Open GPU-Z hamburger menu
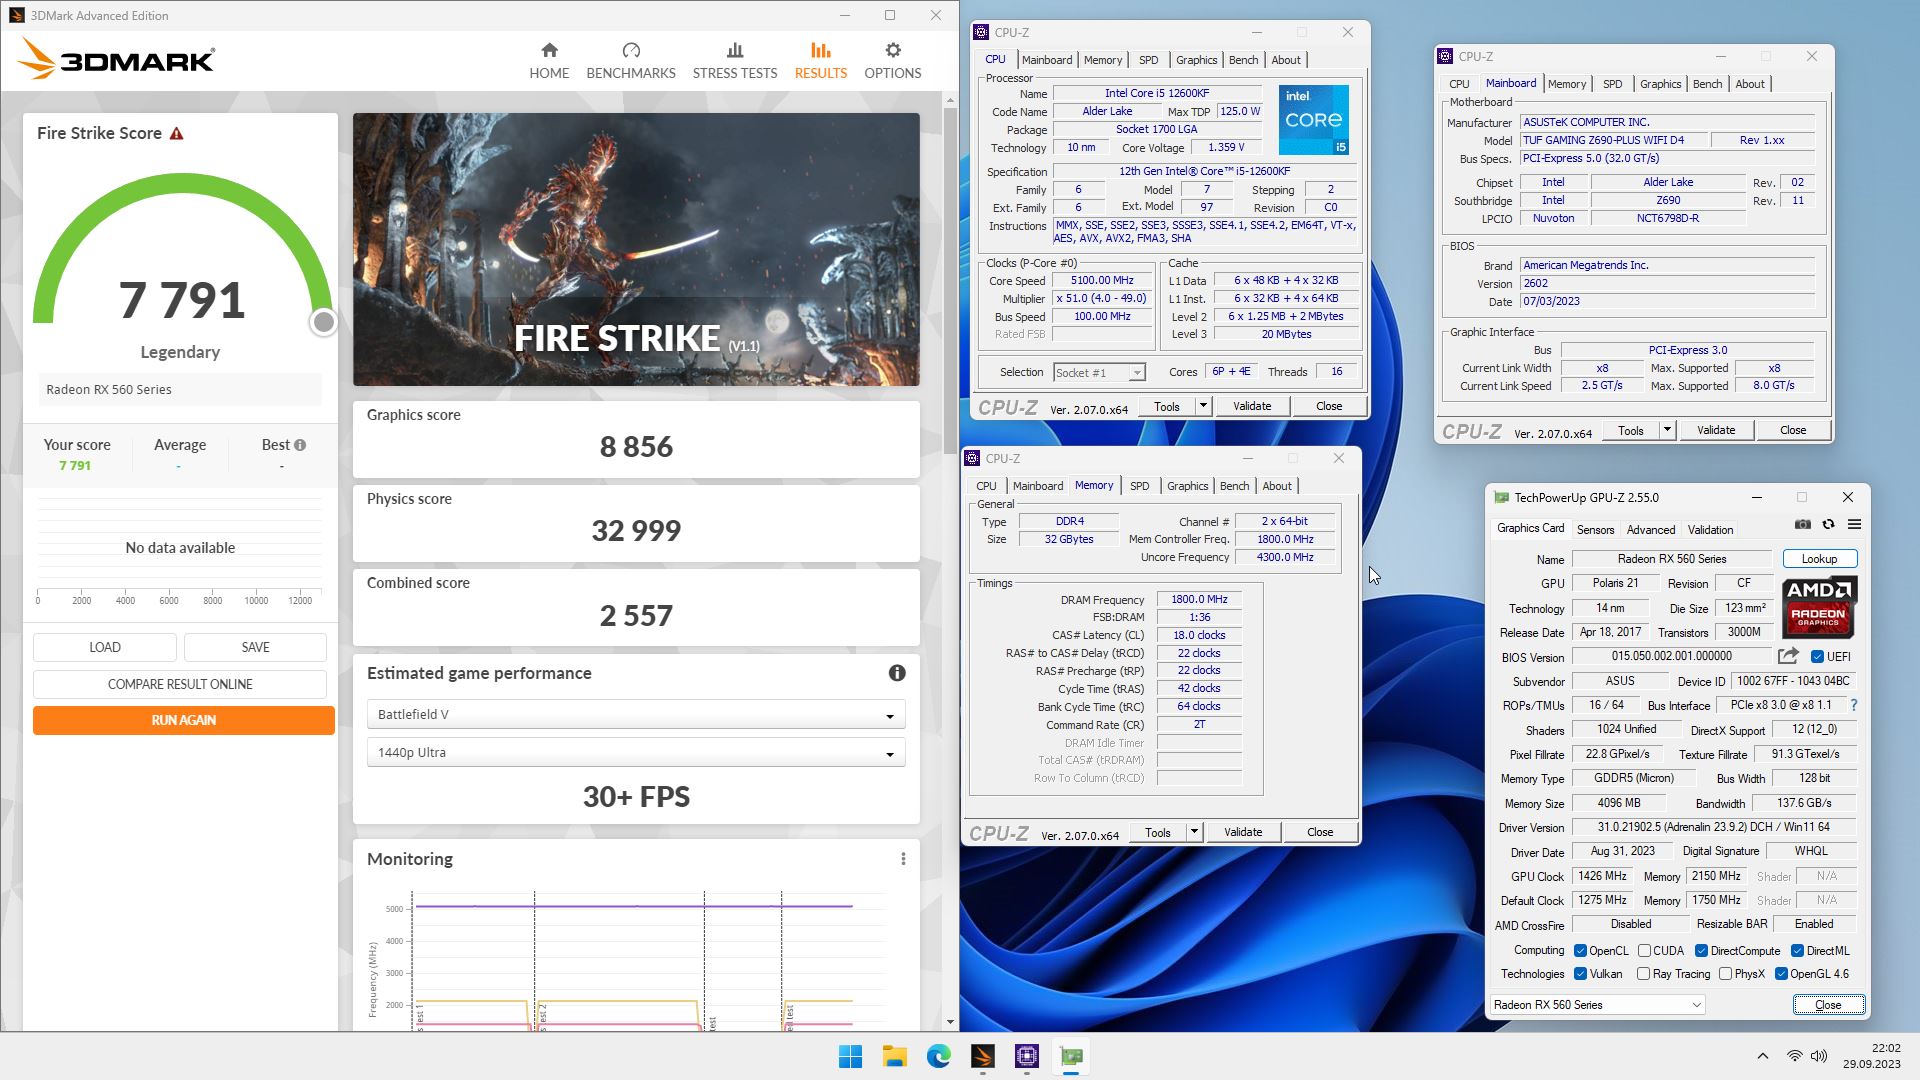This screenshot has width=1920, height=1080. click(1854, 524)
